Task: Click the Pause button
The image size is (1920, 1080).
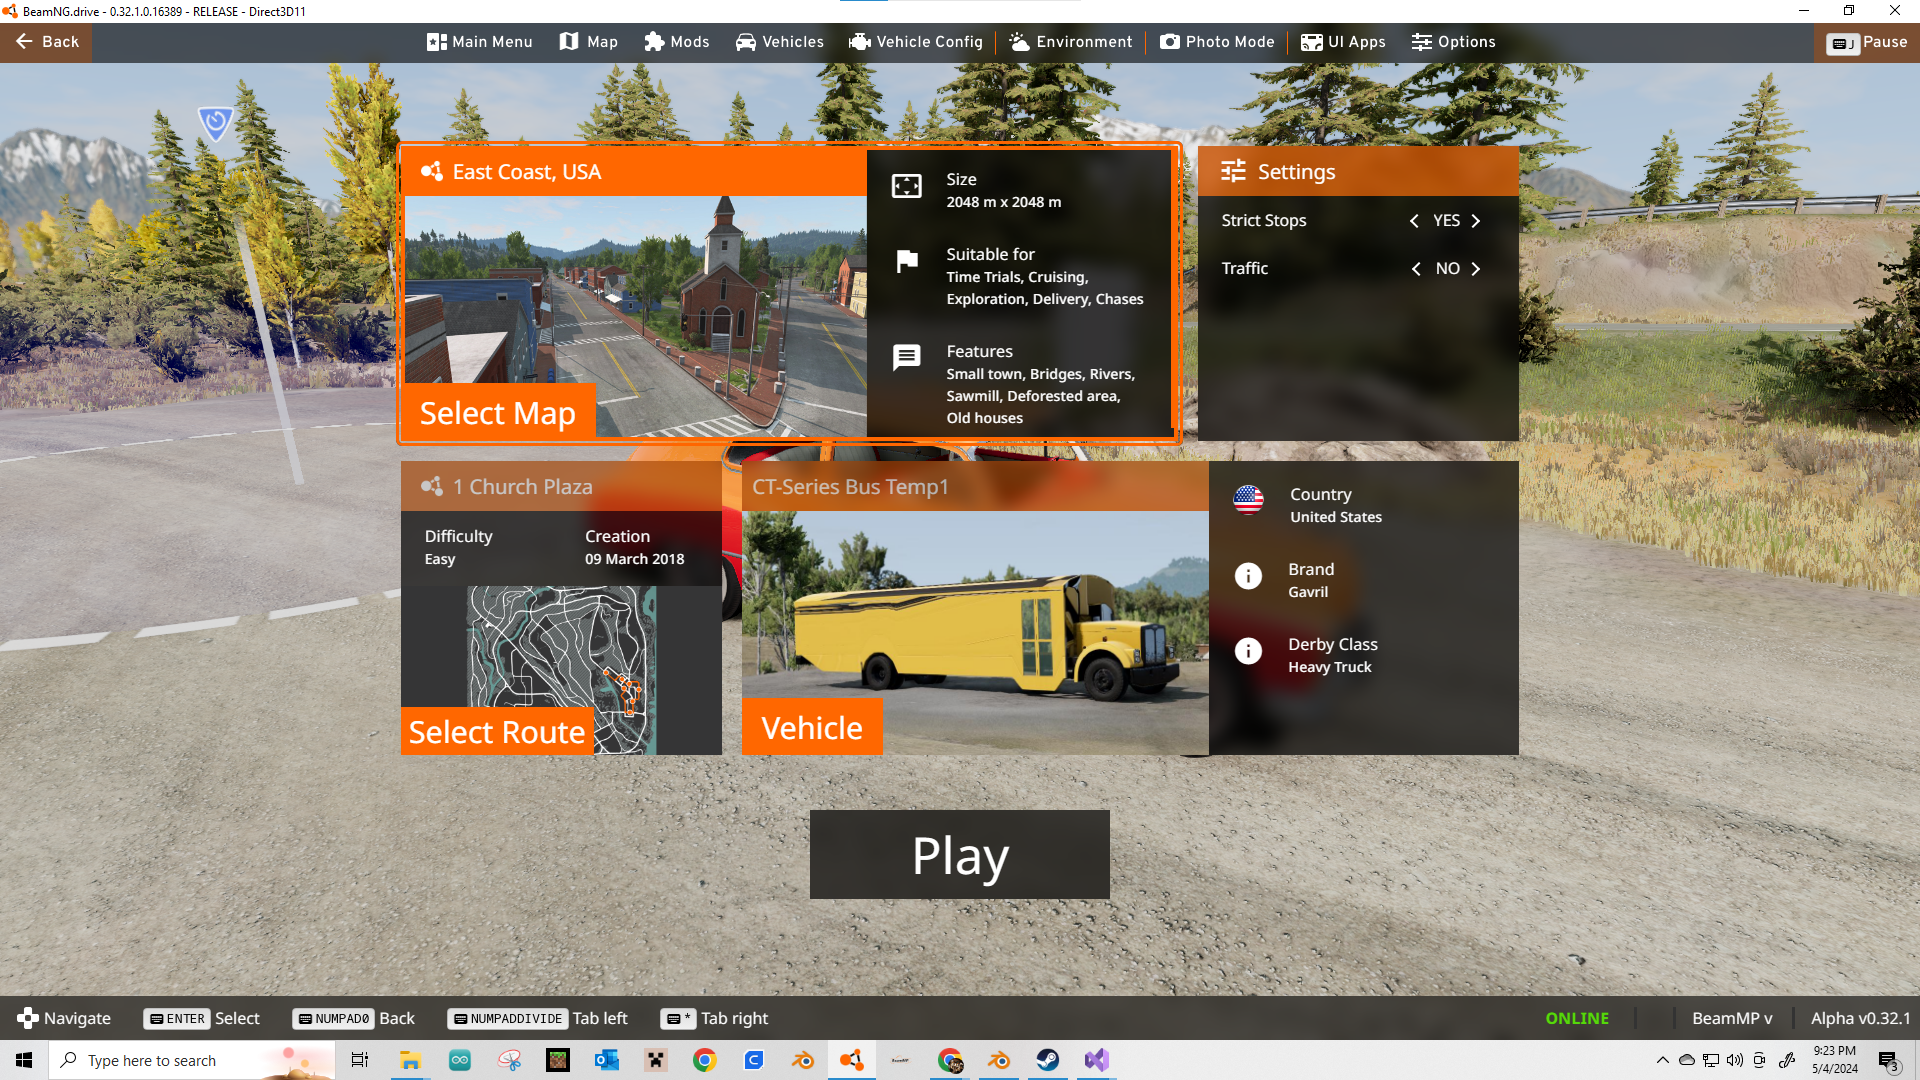Action: 1867,42
